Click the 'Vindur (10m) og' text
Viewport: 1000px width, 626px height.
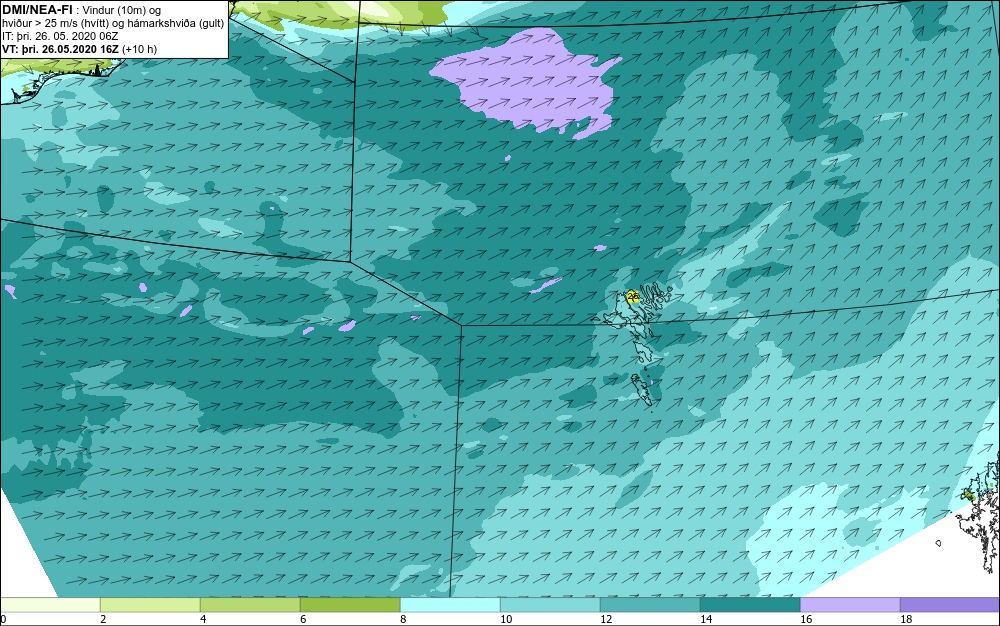coord(122,10)
